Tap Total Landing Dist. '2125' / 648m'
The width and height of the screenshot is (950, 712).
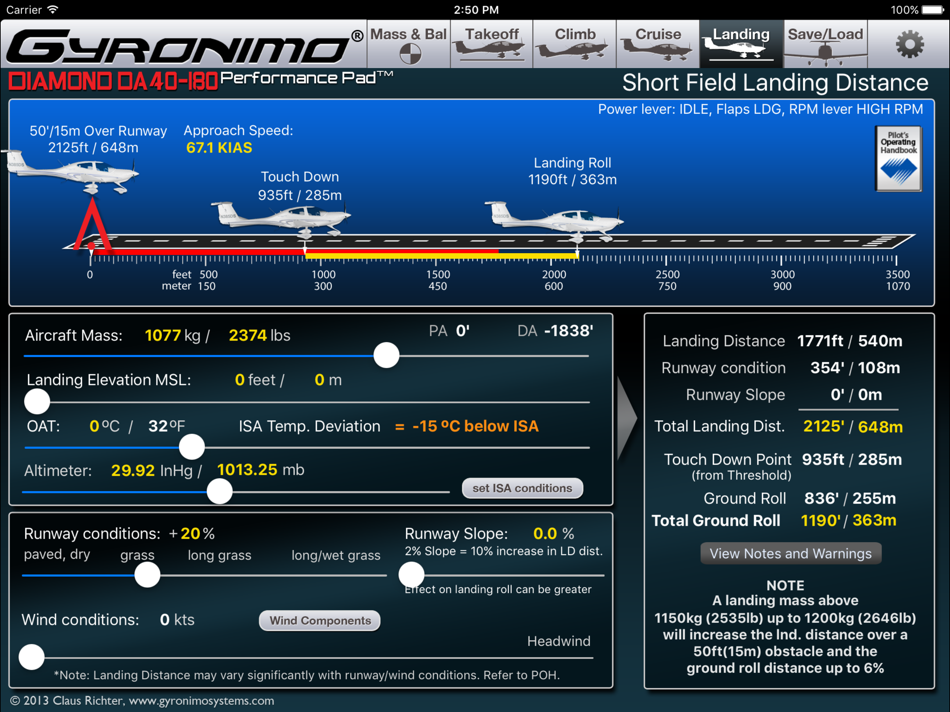coord(852,427)
